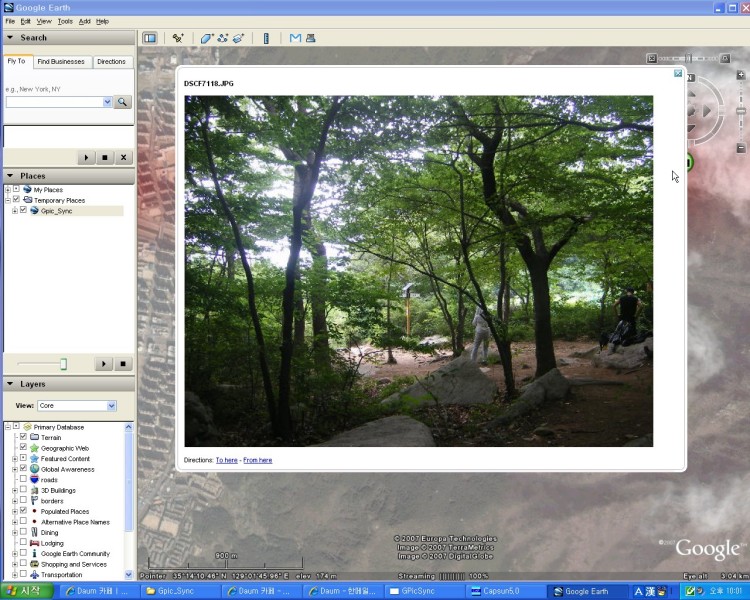Close the DSCF7118.JPG photo balloon
Viewport: 750px width, 600px height.
(x=678, y=73)
